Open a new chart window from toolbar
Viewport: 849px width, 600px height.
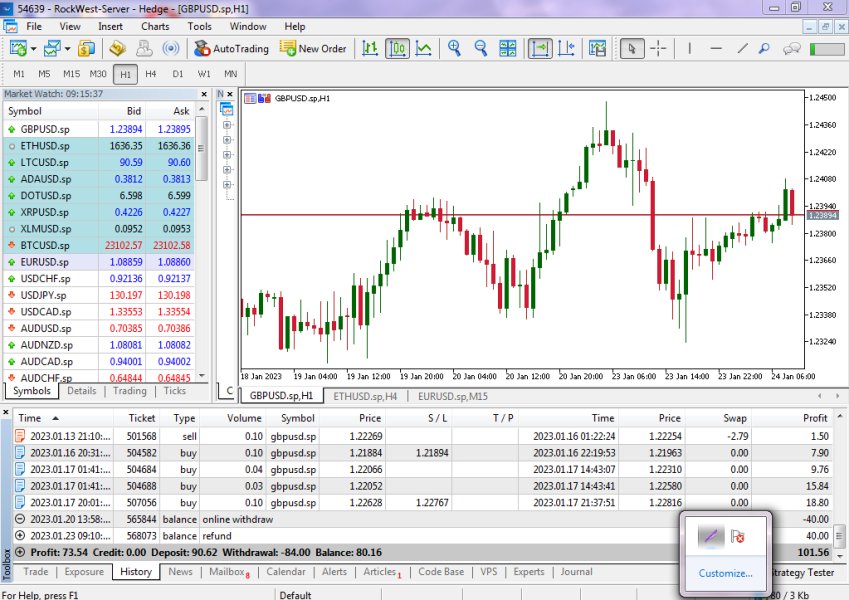[18, 49]
